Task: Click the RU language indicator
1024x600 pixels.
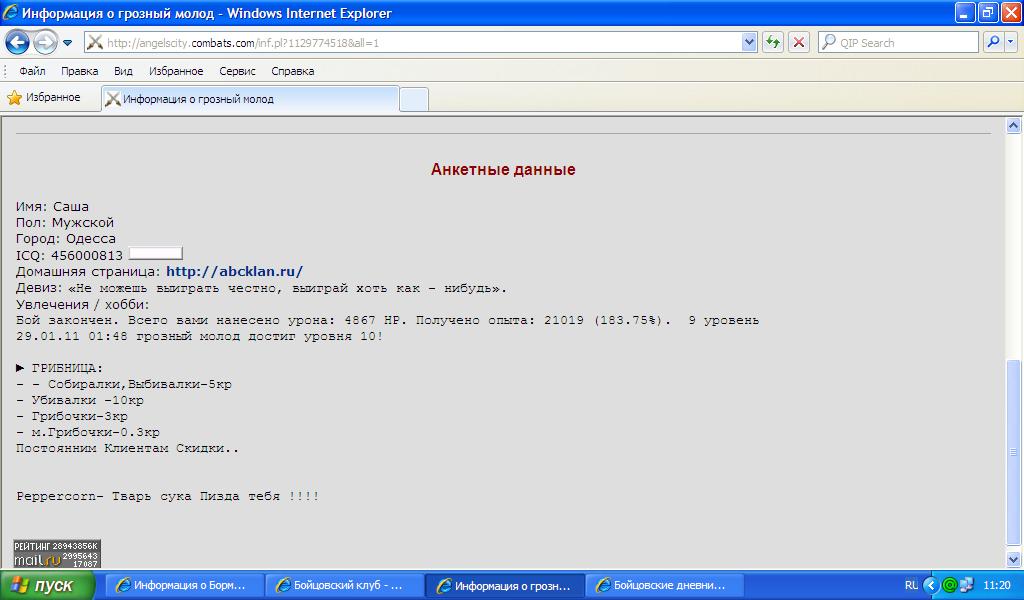Action: click(x=911, y=586)
